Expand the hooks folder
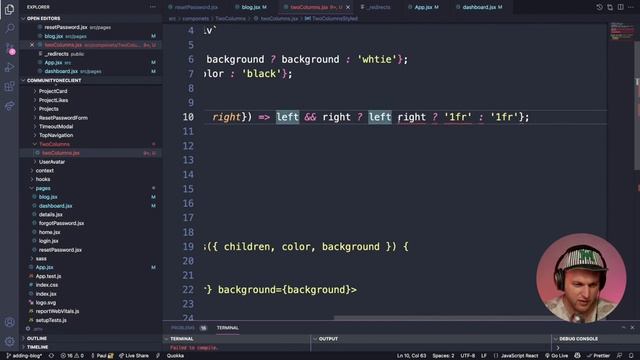 tap(42, 179)
